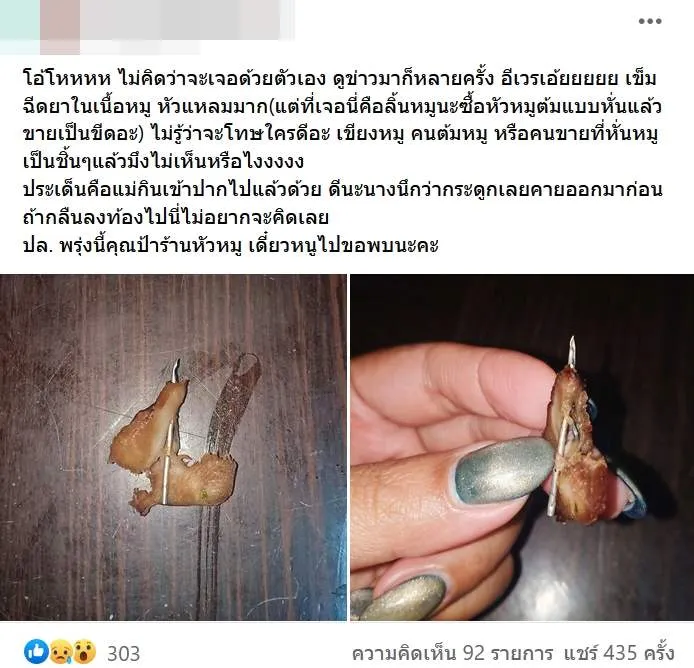Image resolution: width=694 pixels, height=668 pixels.
Task: Open the right photo of hand holding pork
Action: pyautogui.click(x=522, y=447)
